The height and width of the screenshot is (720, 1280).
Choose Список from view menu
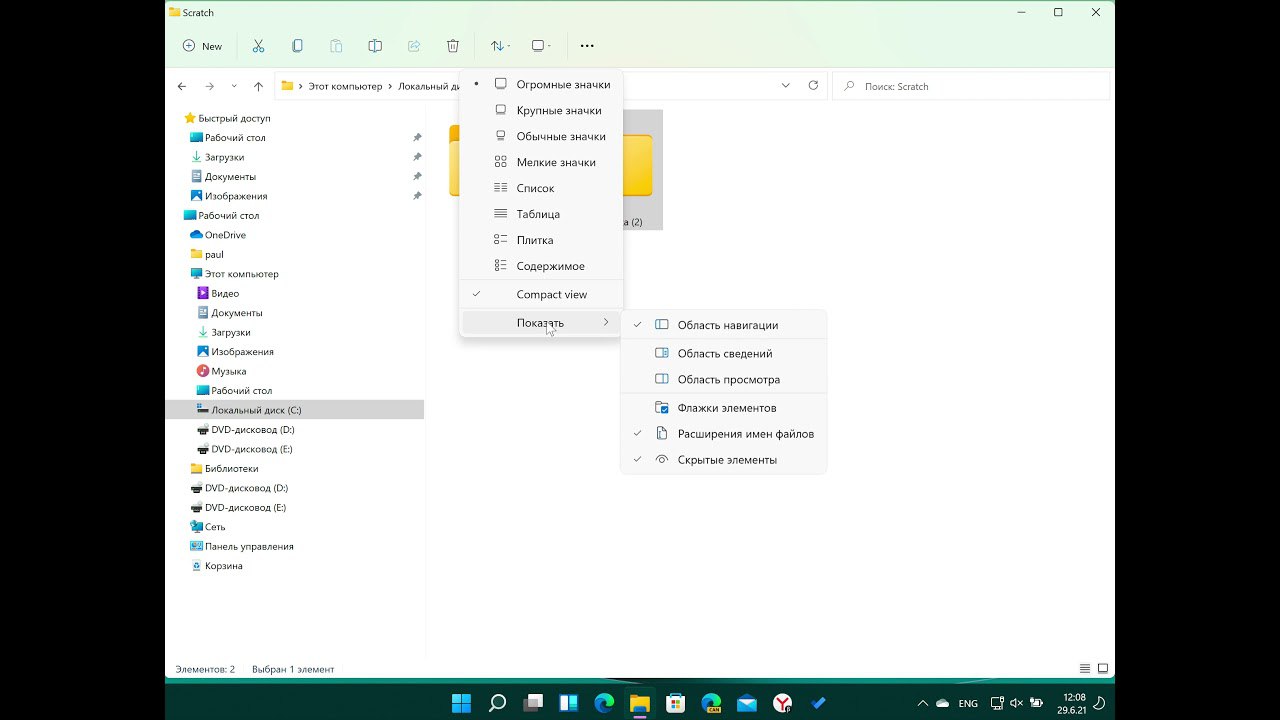[x=541, y=188]
